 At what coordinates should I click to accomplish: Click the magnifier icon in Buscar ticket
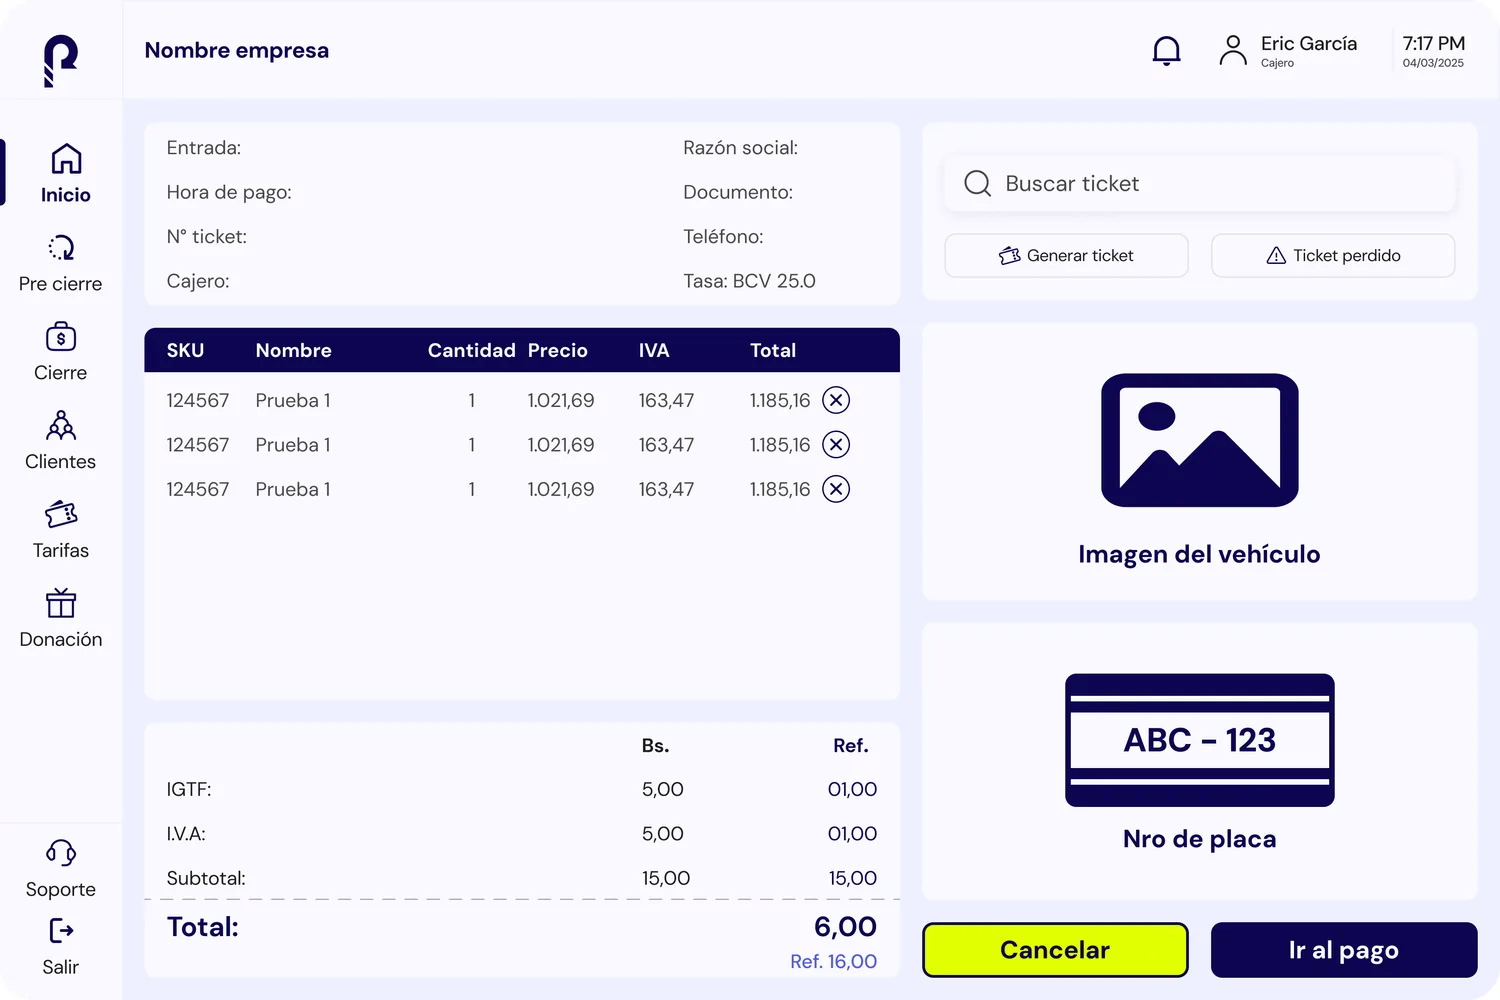click(977, 183)
